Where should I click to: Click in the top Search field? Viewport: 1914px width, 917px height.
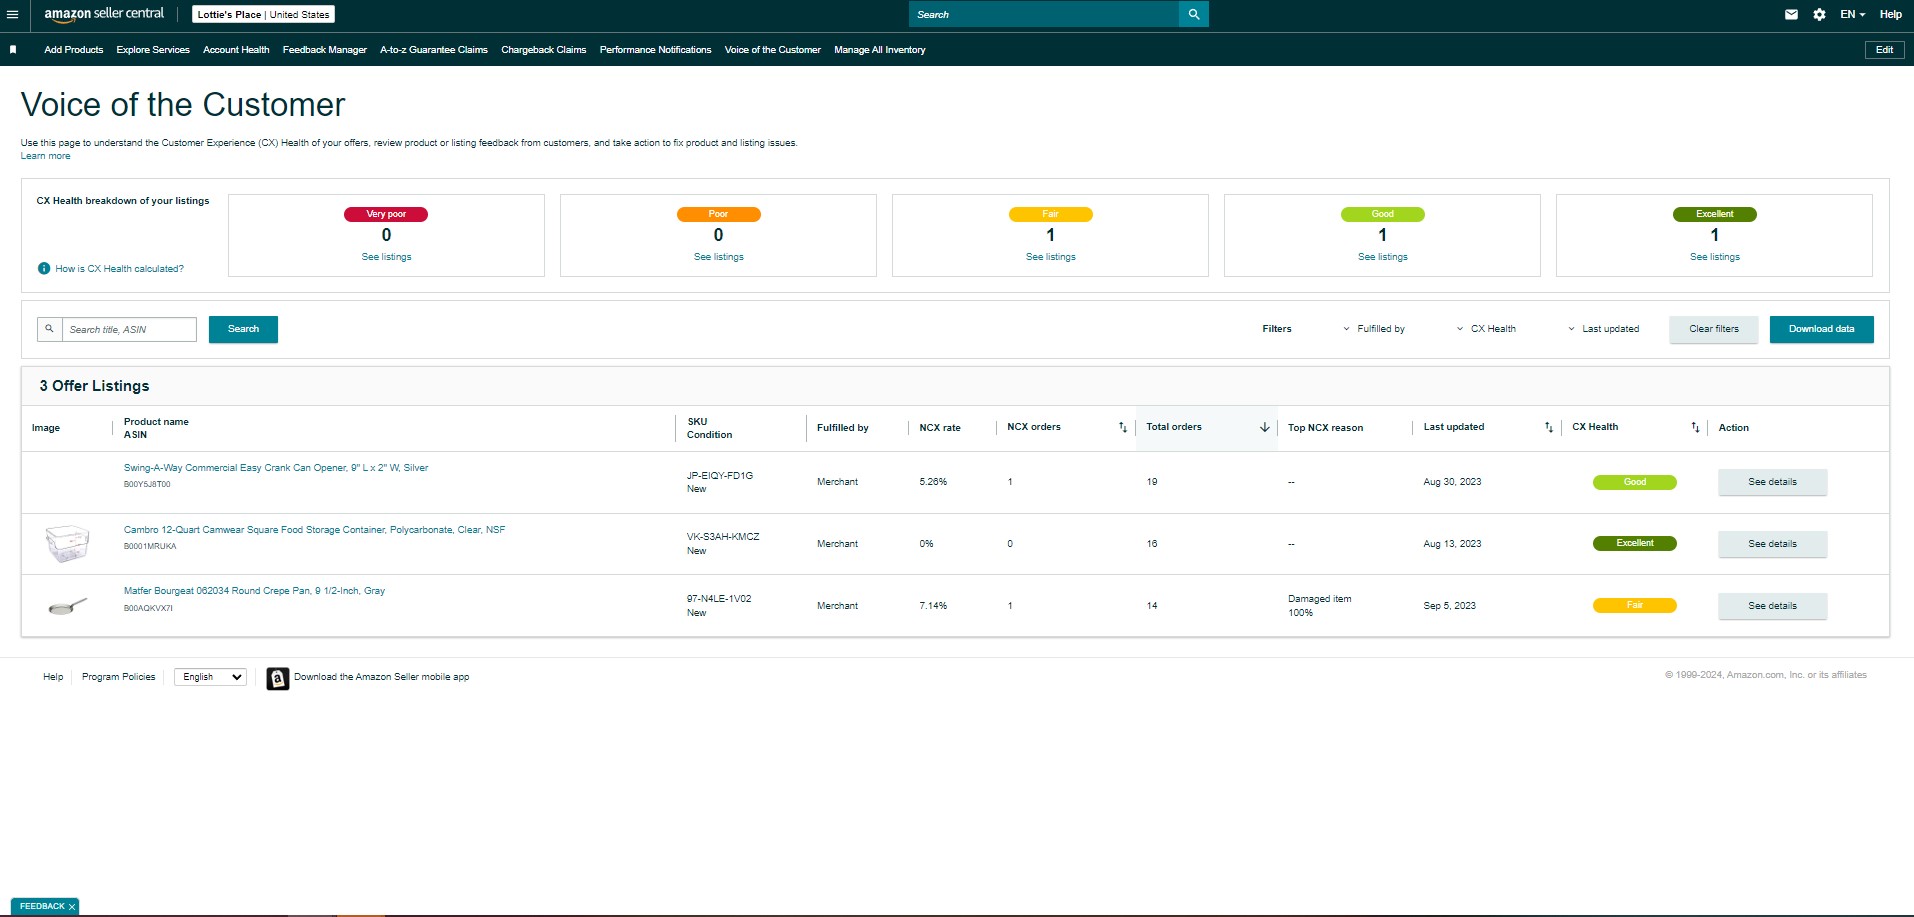[x=1044, y=14]
